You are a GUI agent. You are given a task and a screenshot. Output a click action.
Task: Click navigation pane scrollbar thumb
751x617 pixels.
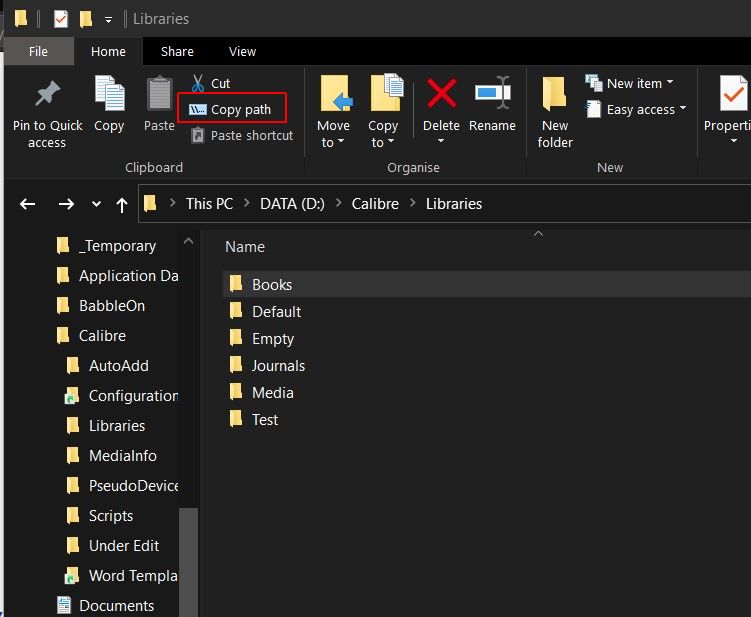coord(189,562)
